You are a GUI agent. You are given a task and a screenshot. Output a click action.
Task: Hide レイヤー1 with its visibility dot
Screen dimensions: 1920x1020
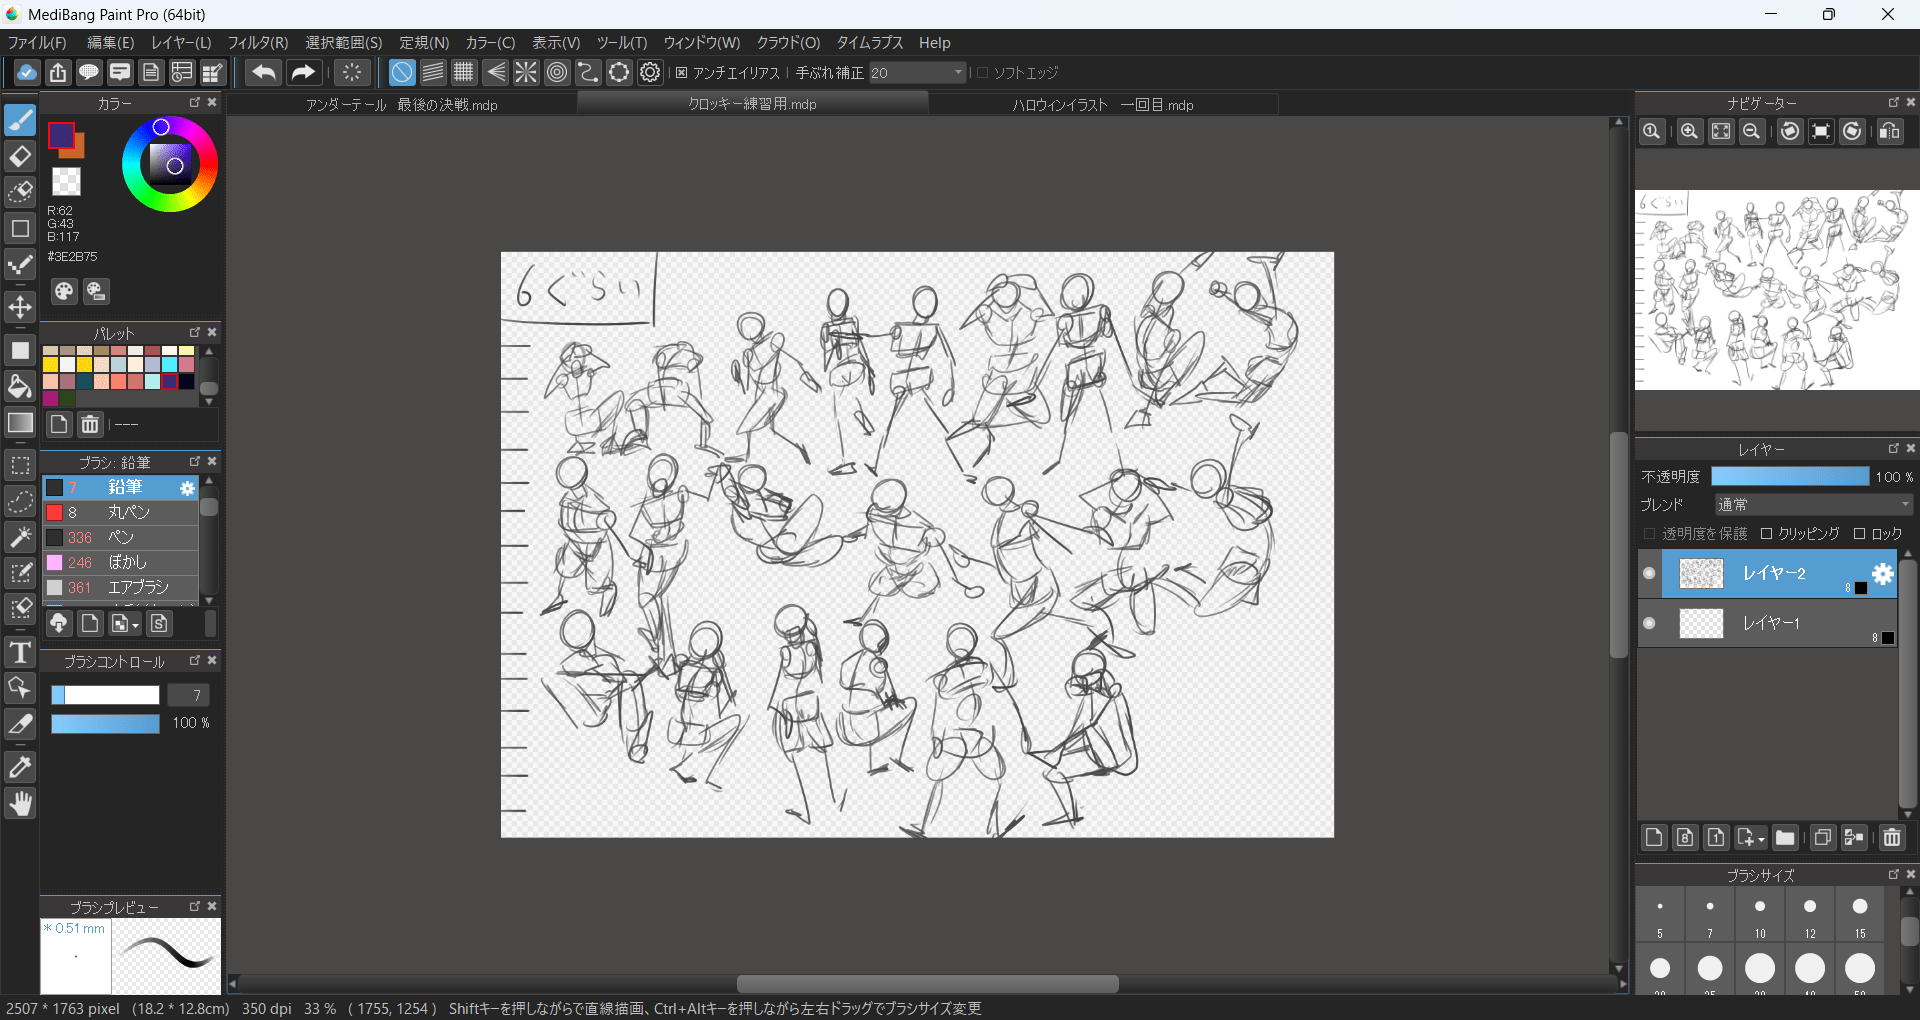pos(1649,624)
